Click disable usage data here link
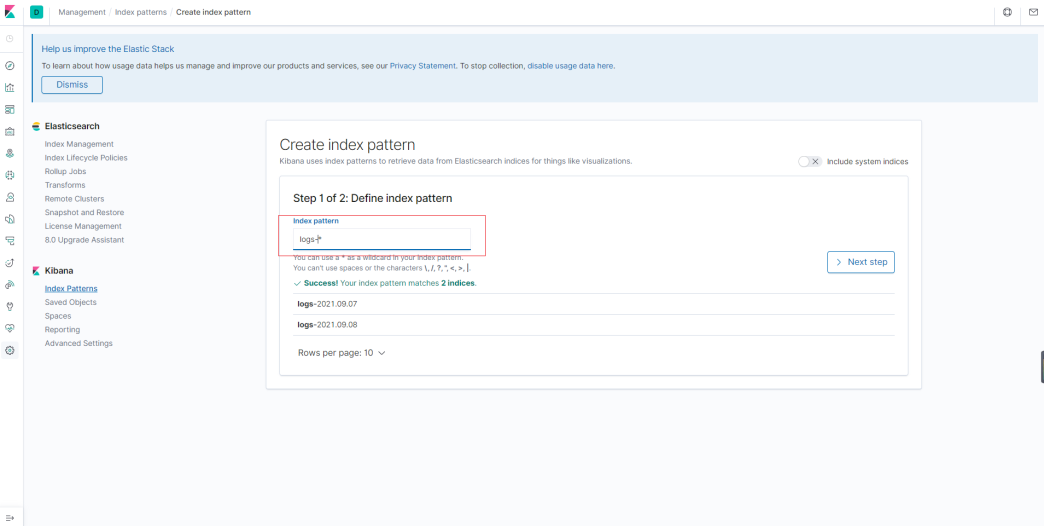 571,66
